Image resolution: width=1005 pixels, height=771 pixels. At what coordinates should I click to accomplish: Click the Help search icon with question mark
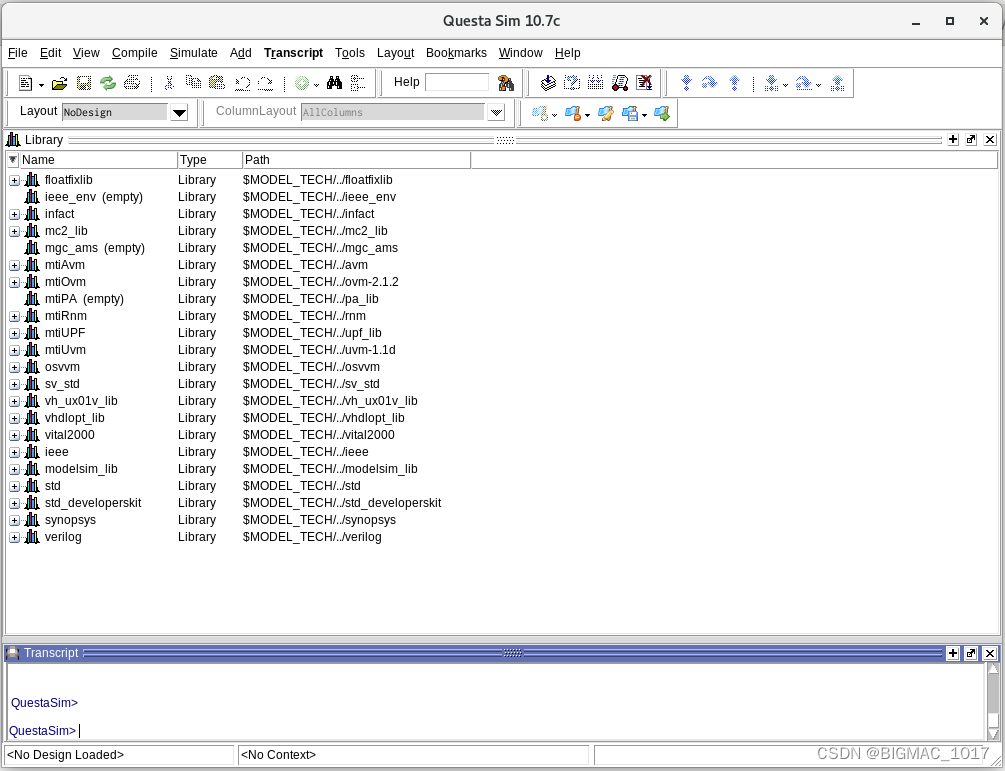(x=506, y=83)
